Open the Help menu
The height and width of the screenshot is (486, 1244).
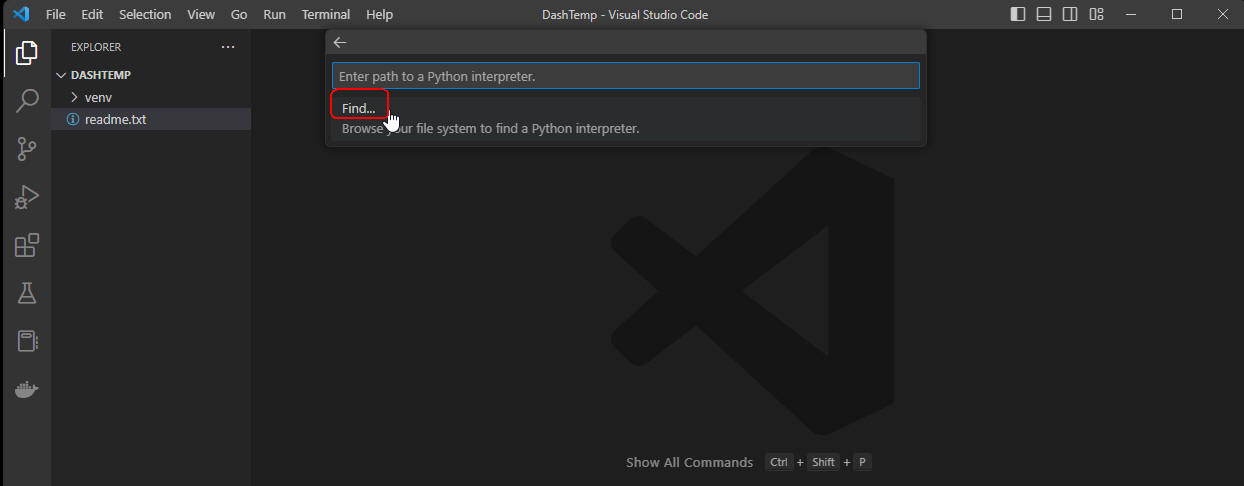tap(380, 15)
